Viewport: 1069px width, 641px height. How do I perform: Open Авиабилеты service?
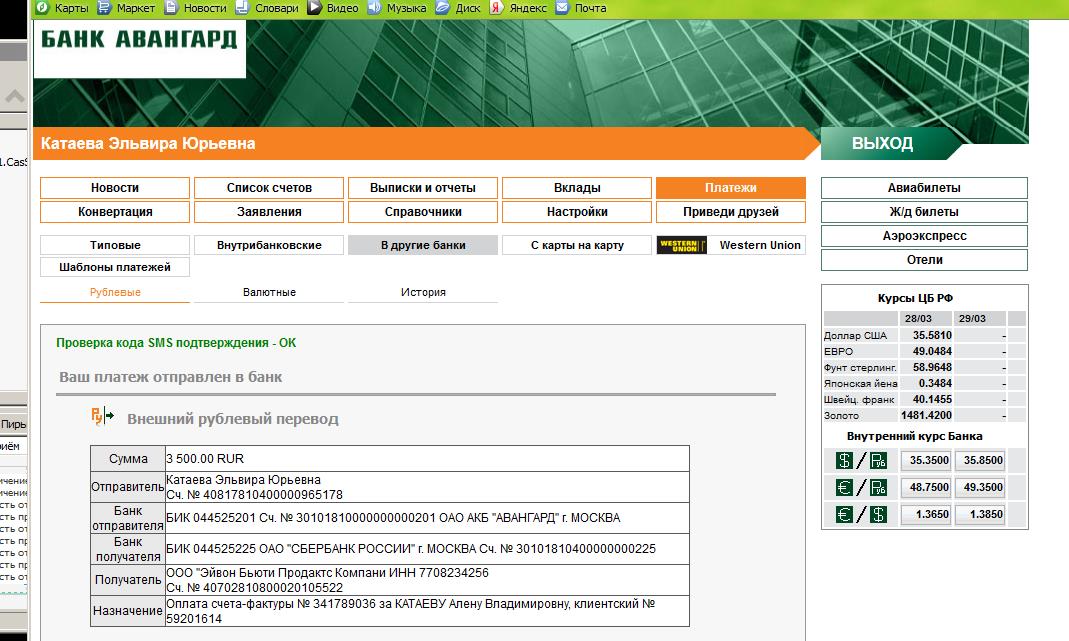coord(924,188)
